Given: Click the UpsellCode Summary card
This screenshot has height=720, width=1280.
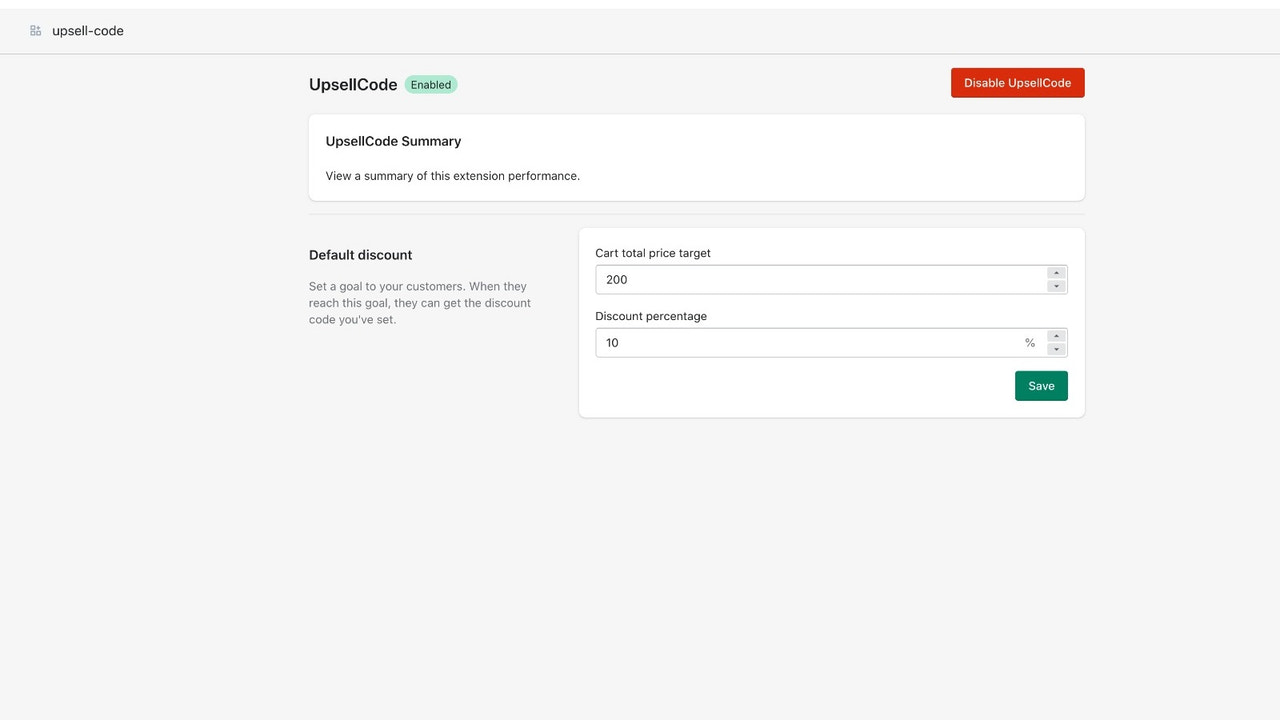Looking at the screenshot, I should pos(696,157).
